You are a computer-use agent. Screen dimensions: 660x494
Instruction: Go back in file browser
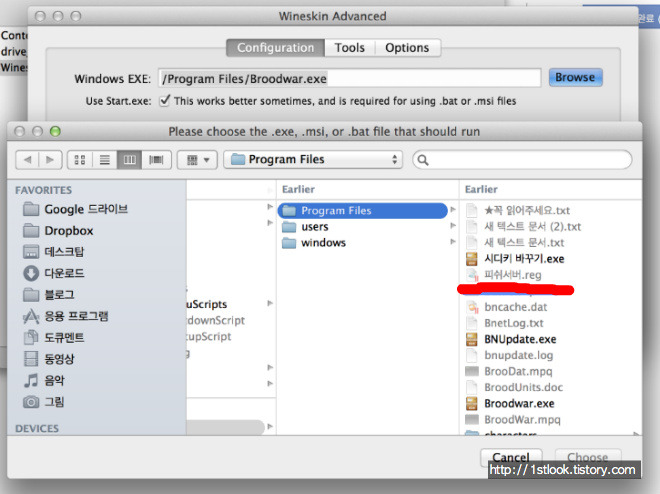click(x=27, y=160)
